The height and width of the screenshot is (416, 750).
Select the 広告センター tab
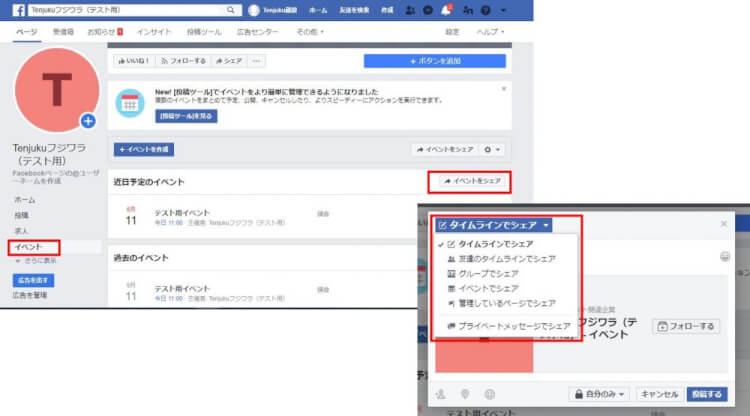(257, 32)
